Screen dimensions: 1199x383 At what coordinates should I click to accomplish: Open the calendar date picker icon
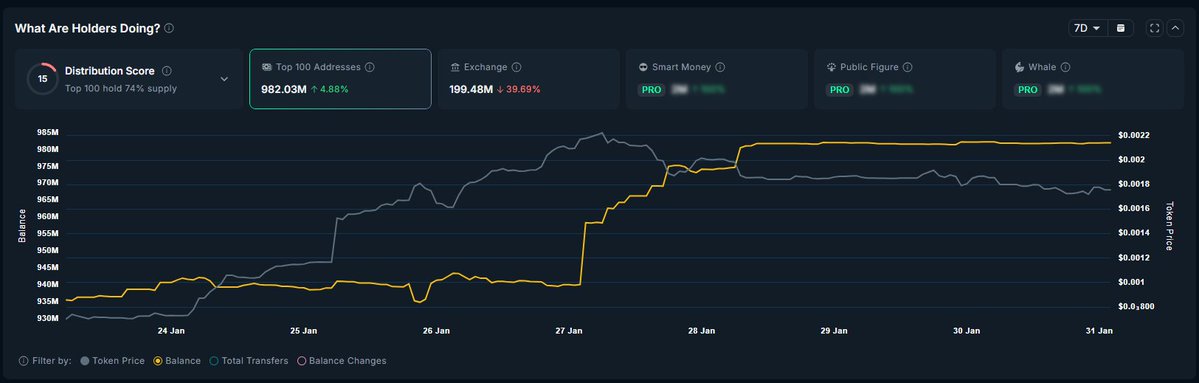point(1121,28)
